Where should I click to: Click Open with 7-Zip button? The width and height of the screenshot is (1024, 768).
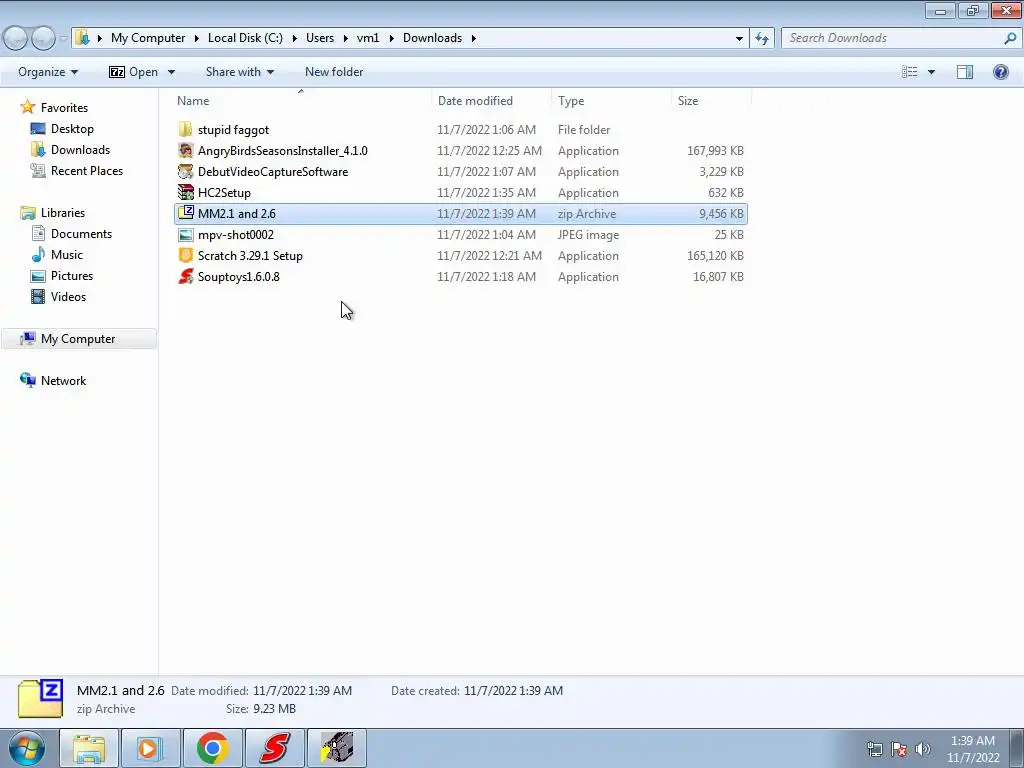[134, 72]
